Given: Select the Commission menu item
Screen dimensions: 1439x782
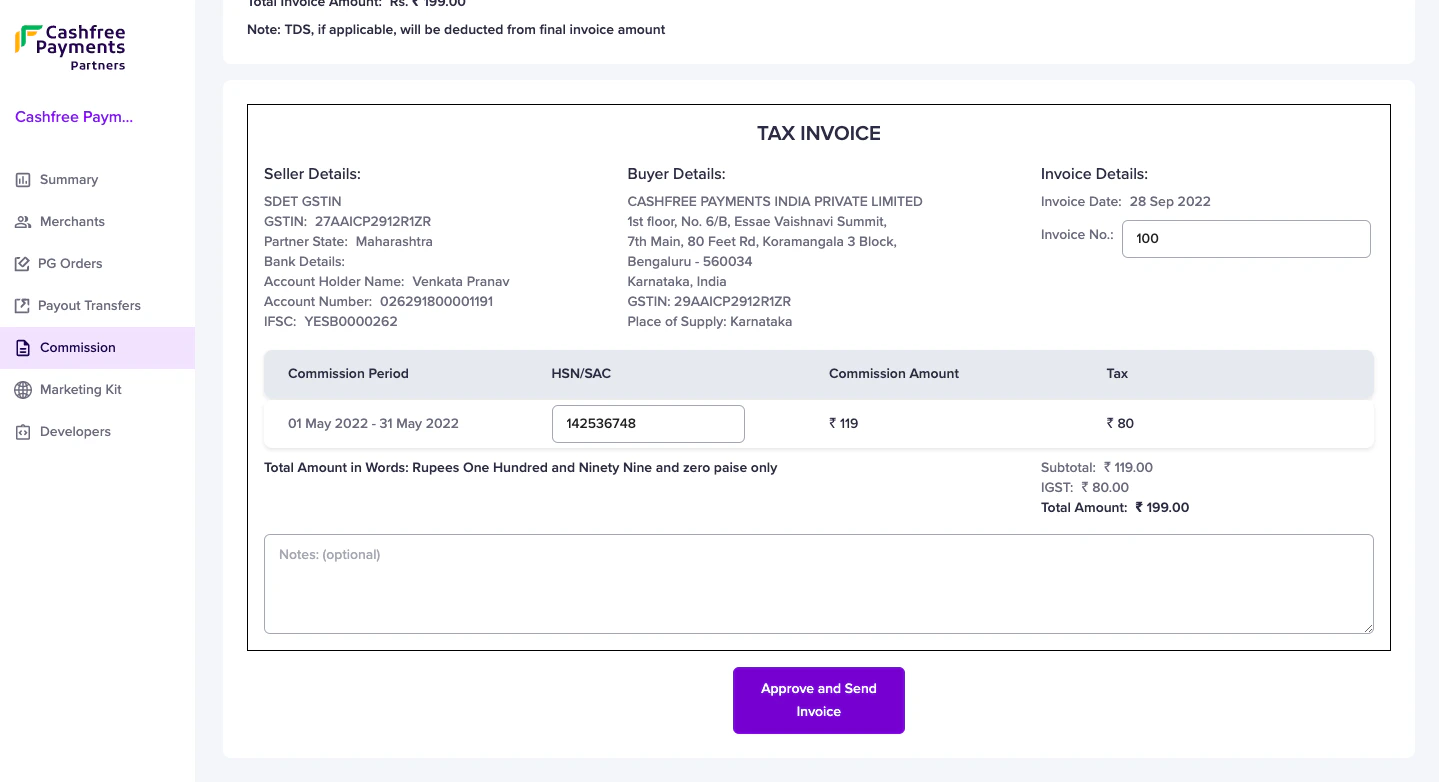Looking at the screenshot, I should (x=97, y=348).
